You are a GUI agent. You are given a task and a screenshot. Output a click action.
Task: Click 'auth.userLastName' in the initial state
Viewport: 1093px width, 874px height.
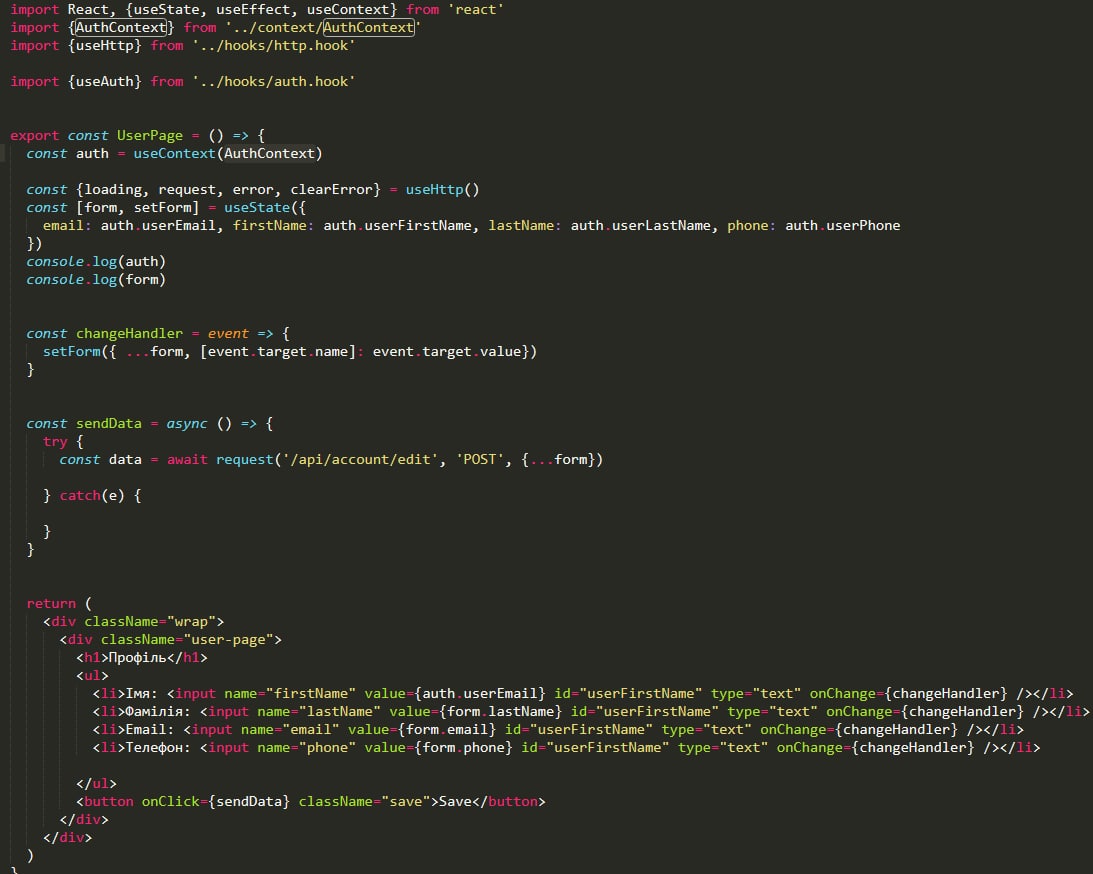(641, 226)
